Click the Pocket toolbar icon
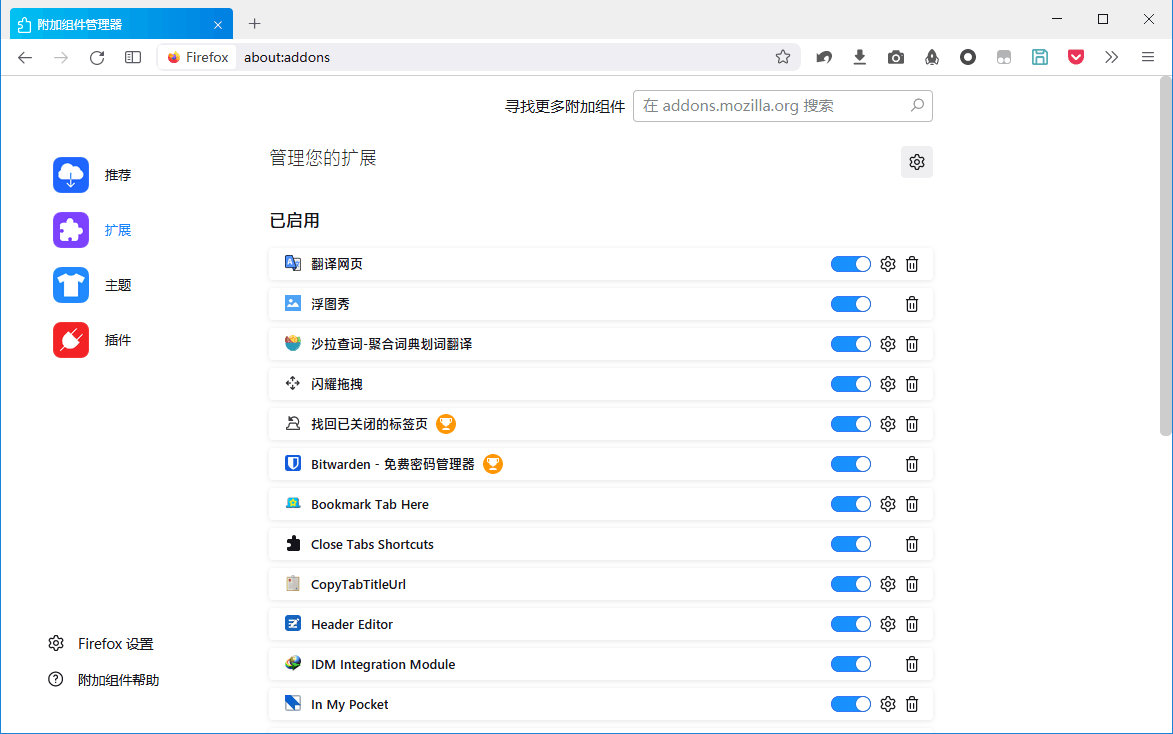The height and width of the screenshot is (734, 1173). click(x=1076, y=57)
